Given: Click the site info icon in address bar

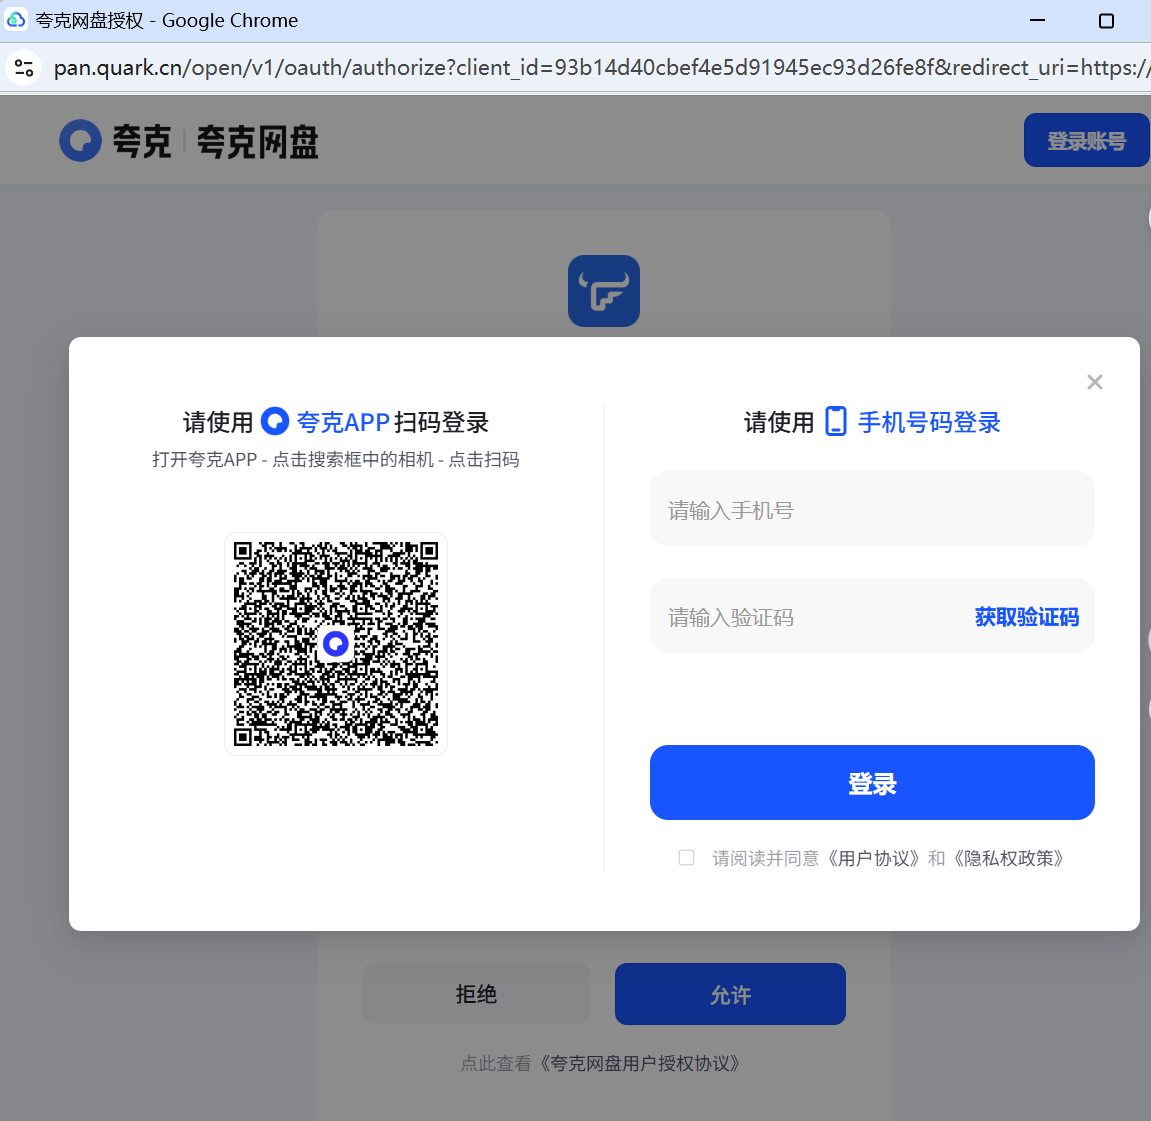Looking at the screenshot, I should click(23, 68).
